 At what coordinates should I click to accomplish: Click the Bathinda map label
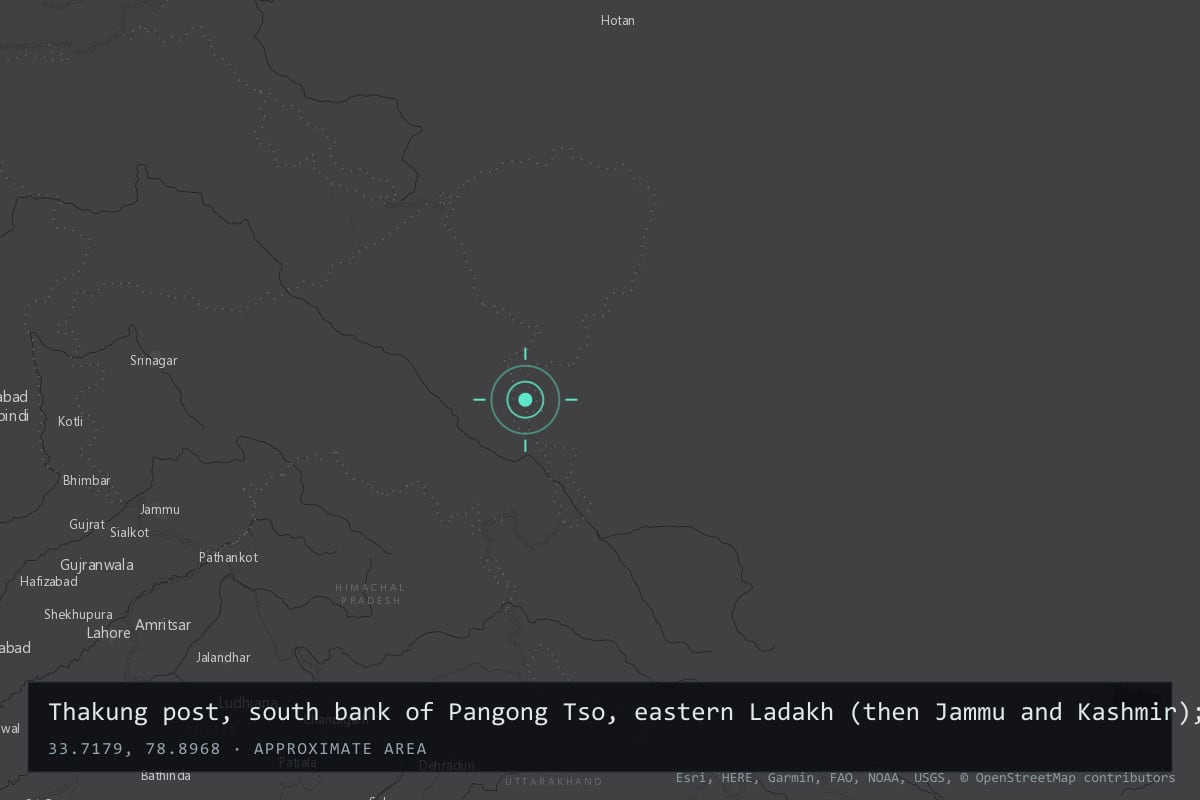[x=165, y=775]
